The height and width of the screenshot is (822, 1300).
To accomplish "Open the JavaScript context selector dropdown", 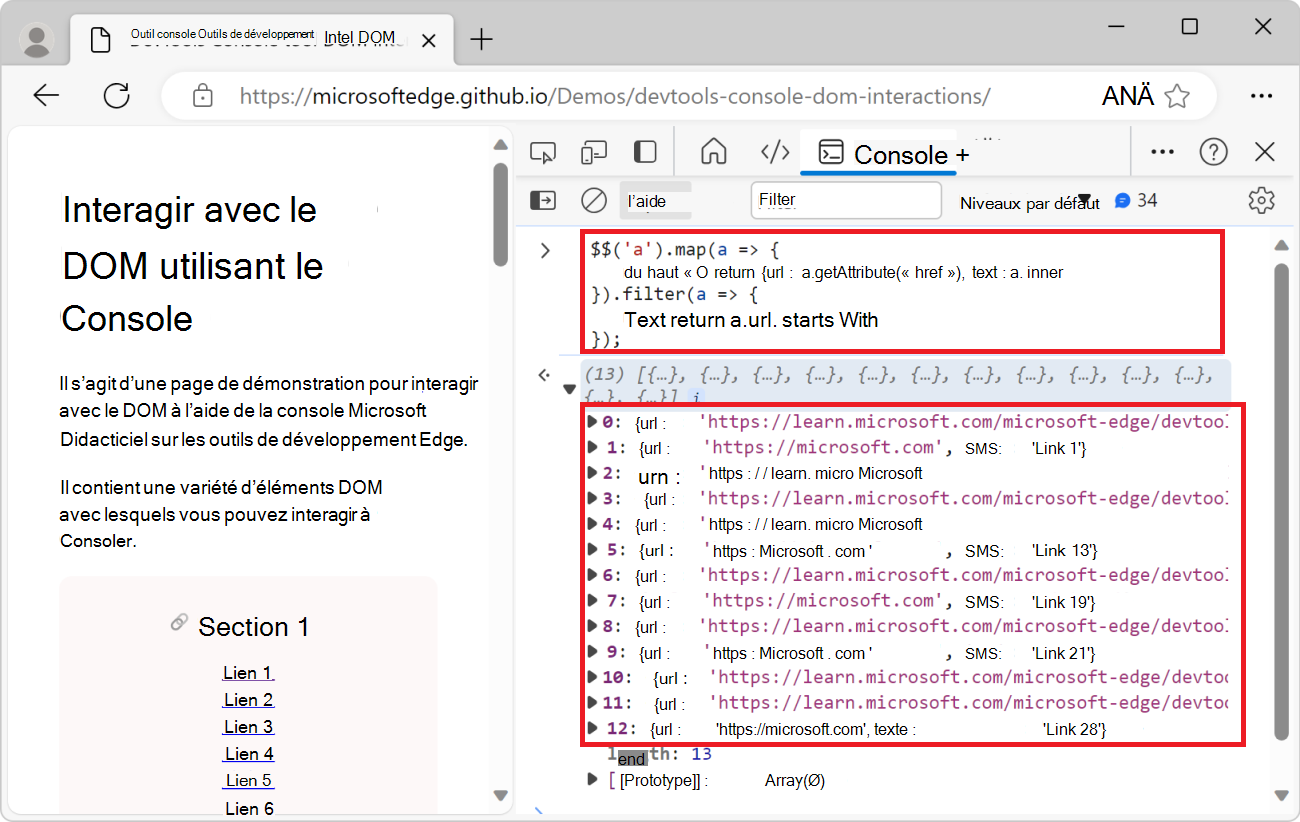I will click(x=657, y=200).
